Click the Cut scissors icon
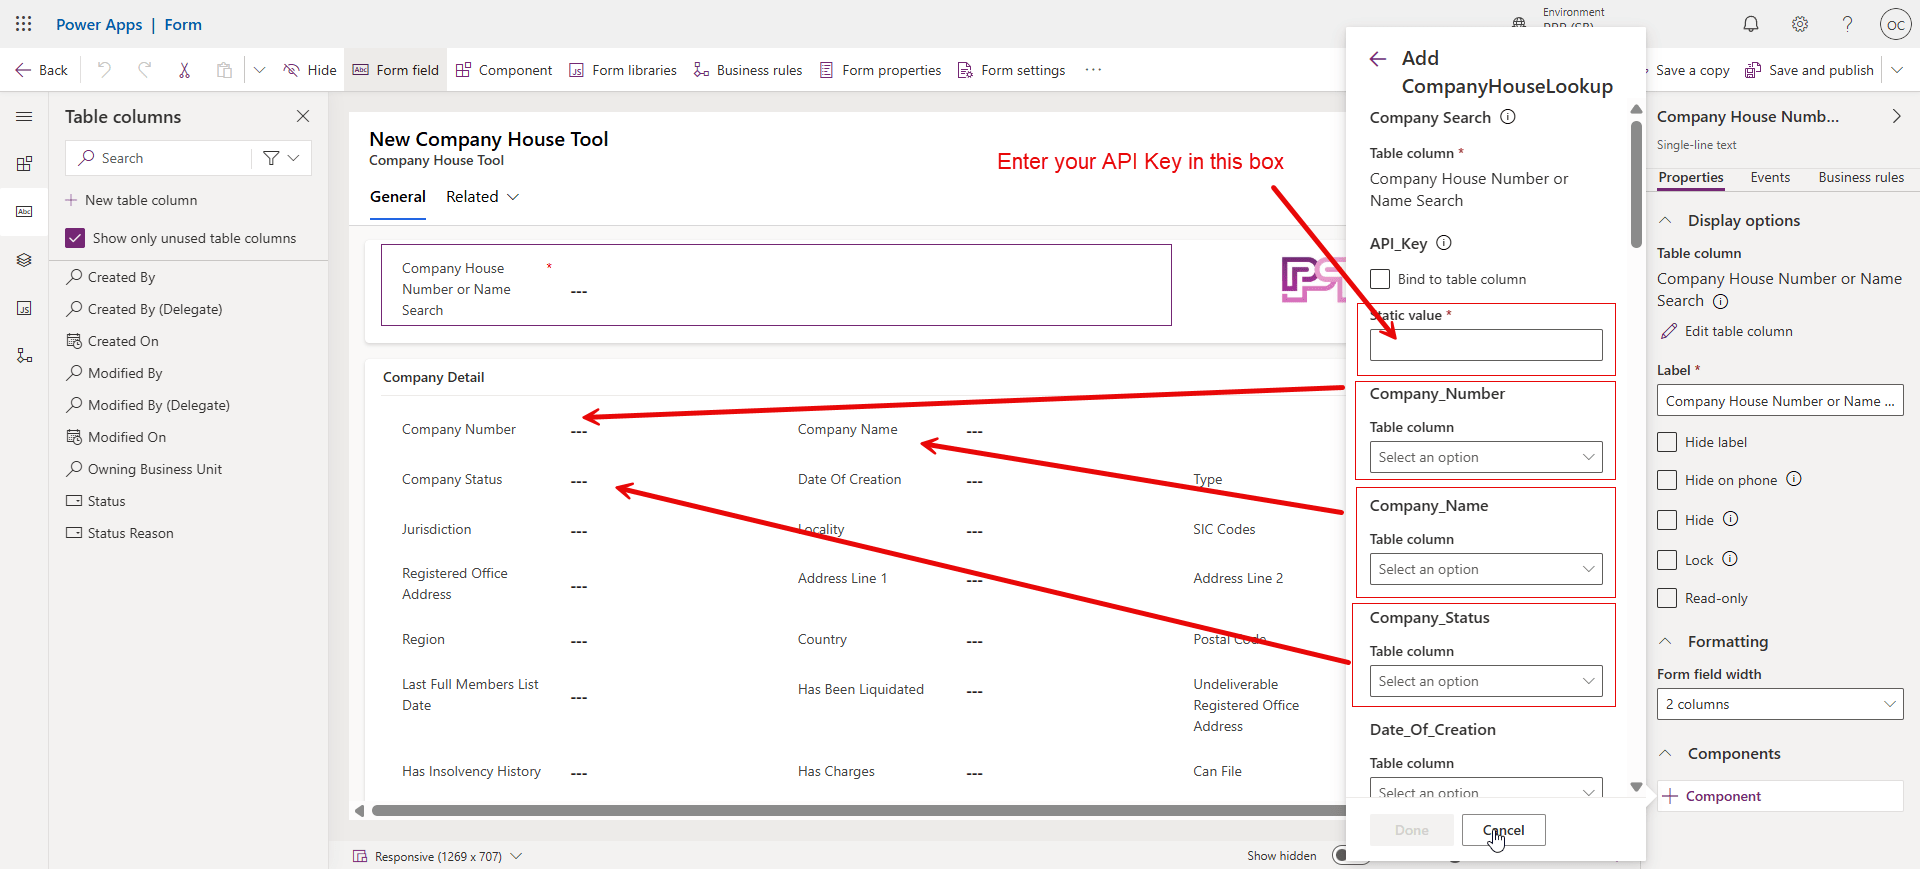This screenshot has height=869, width=1920. click(184, 70)
